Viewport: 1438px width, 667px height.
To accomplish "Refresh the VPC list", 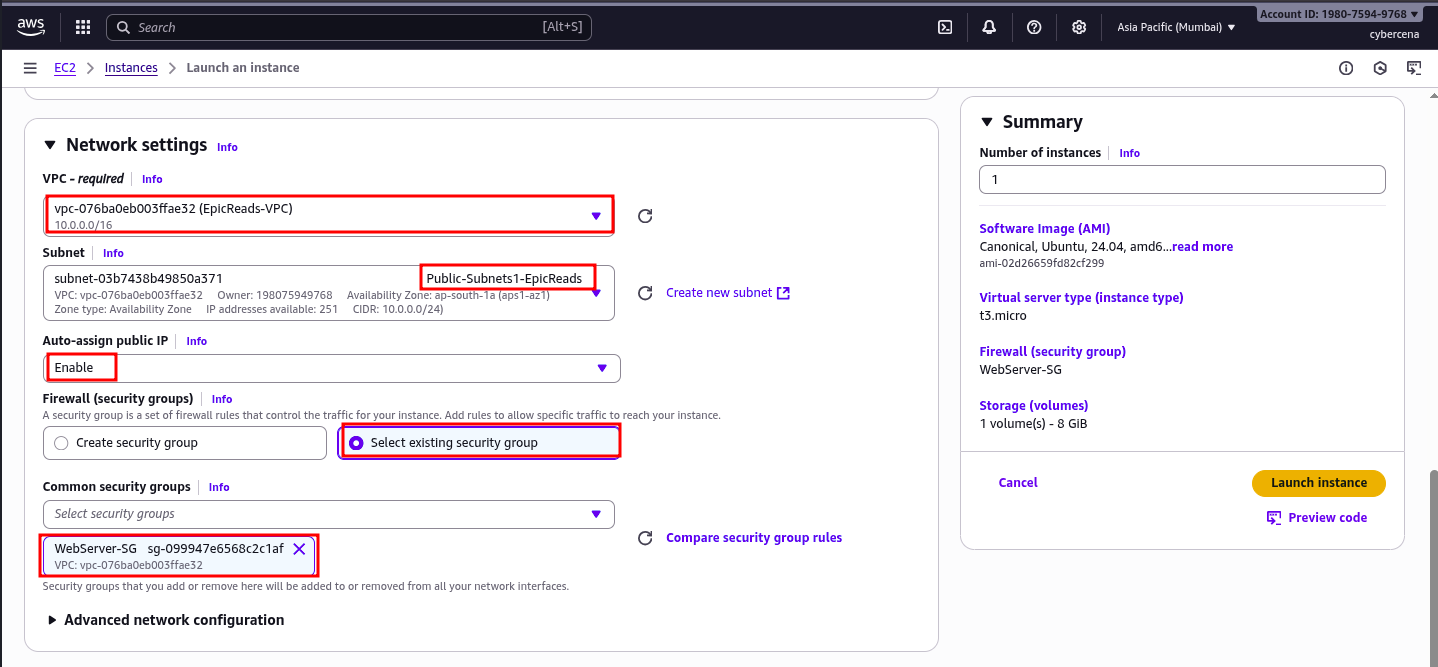I will pyautogui.click(x=645, y=216).
